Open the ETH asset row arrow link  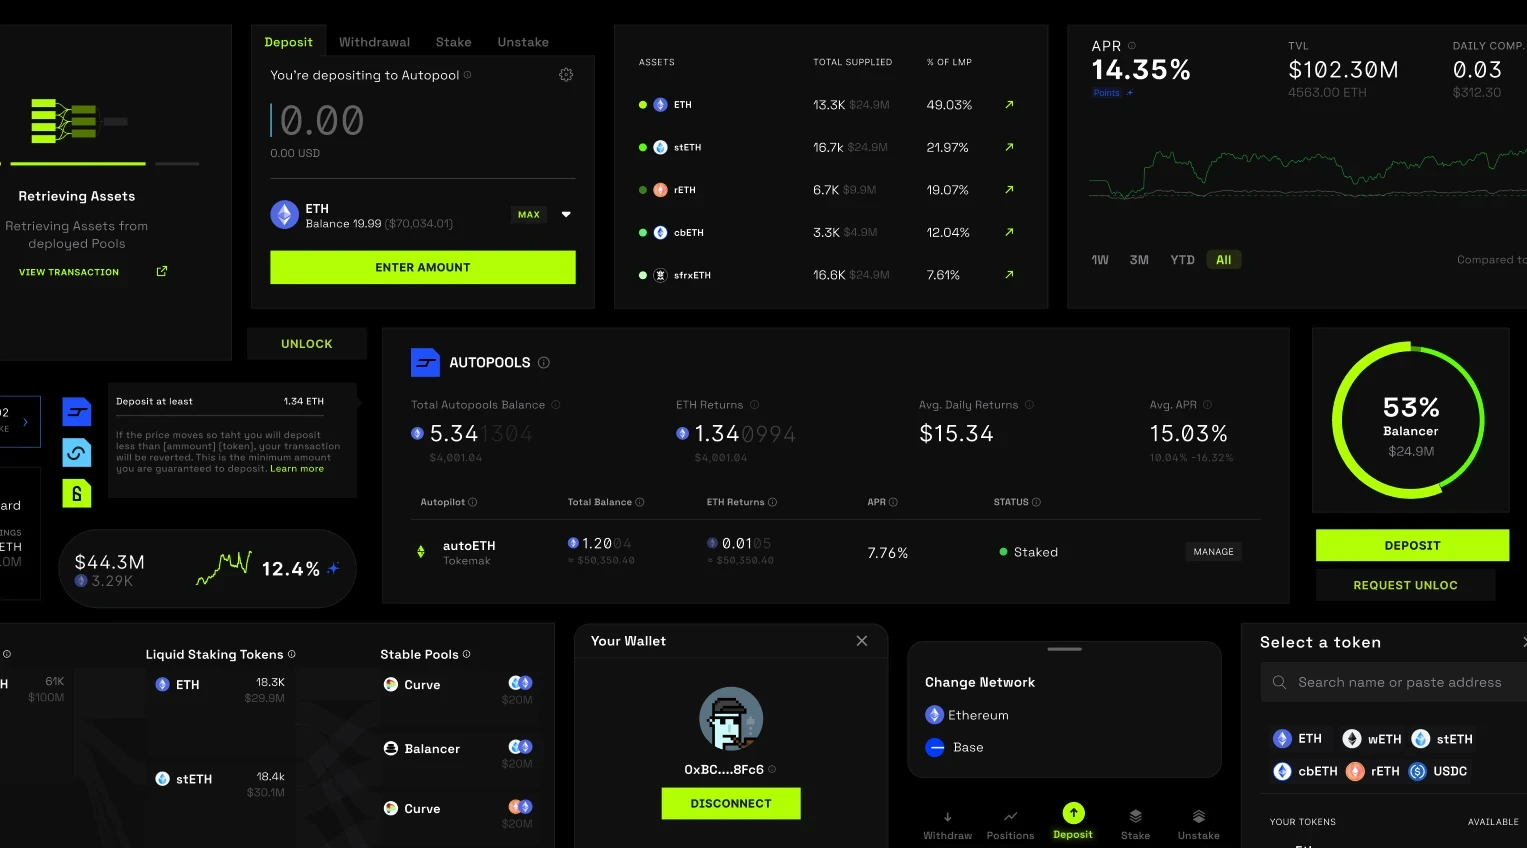point(1009,104)
